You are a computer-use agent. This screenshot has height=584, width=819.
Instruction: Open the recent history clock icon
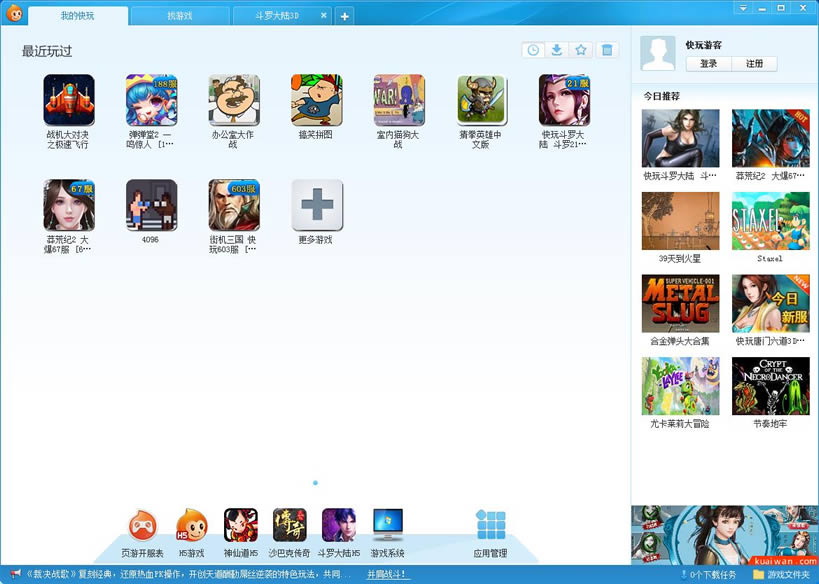(x=533, y=50)
